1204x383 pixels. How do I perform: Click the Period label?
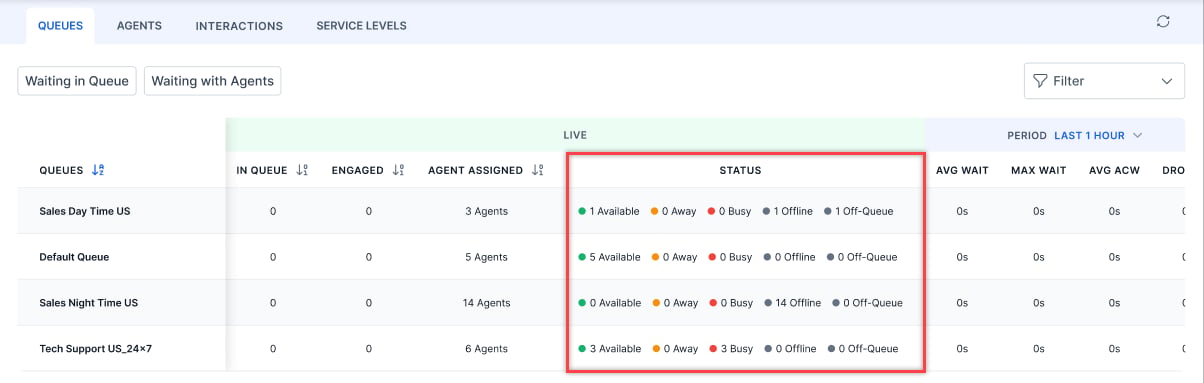tap(1027, 135)
